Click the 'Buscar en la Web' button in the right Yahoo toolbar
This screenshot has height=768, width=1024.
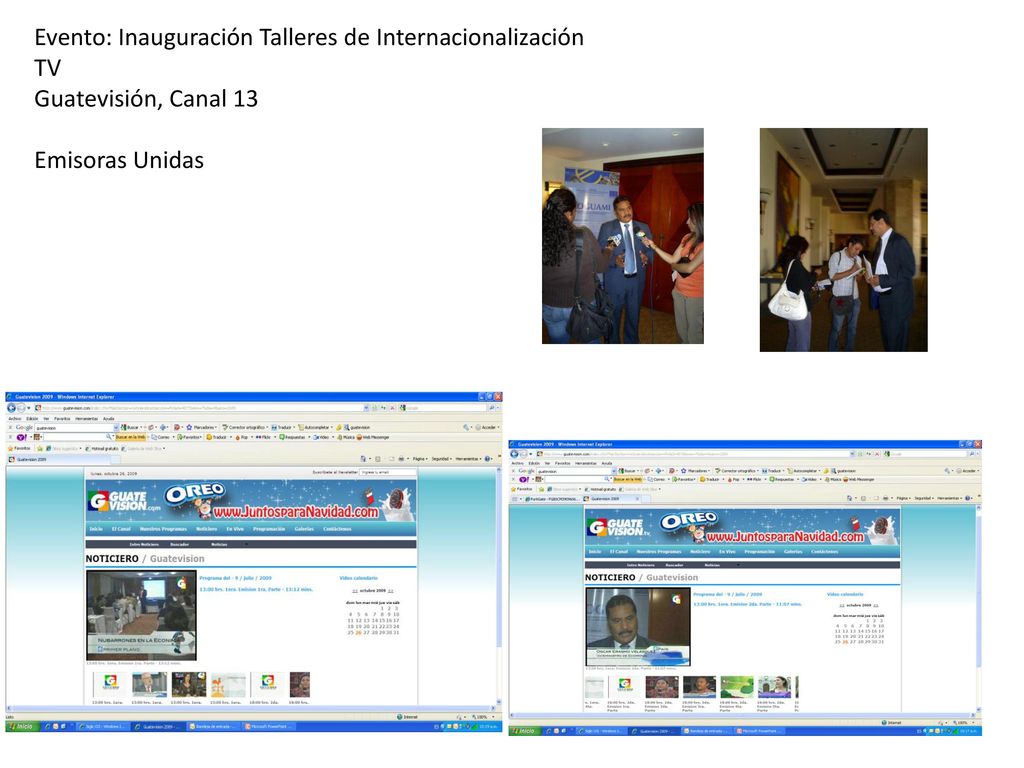tap(628, 479)
